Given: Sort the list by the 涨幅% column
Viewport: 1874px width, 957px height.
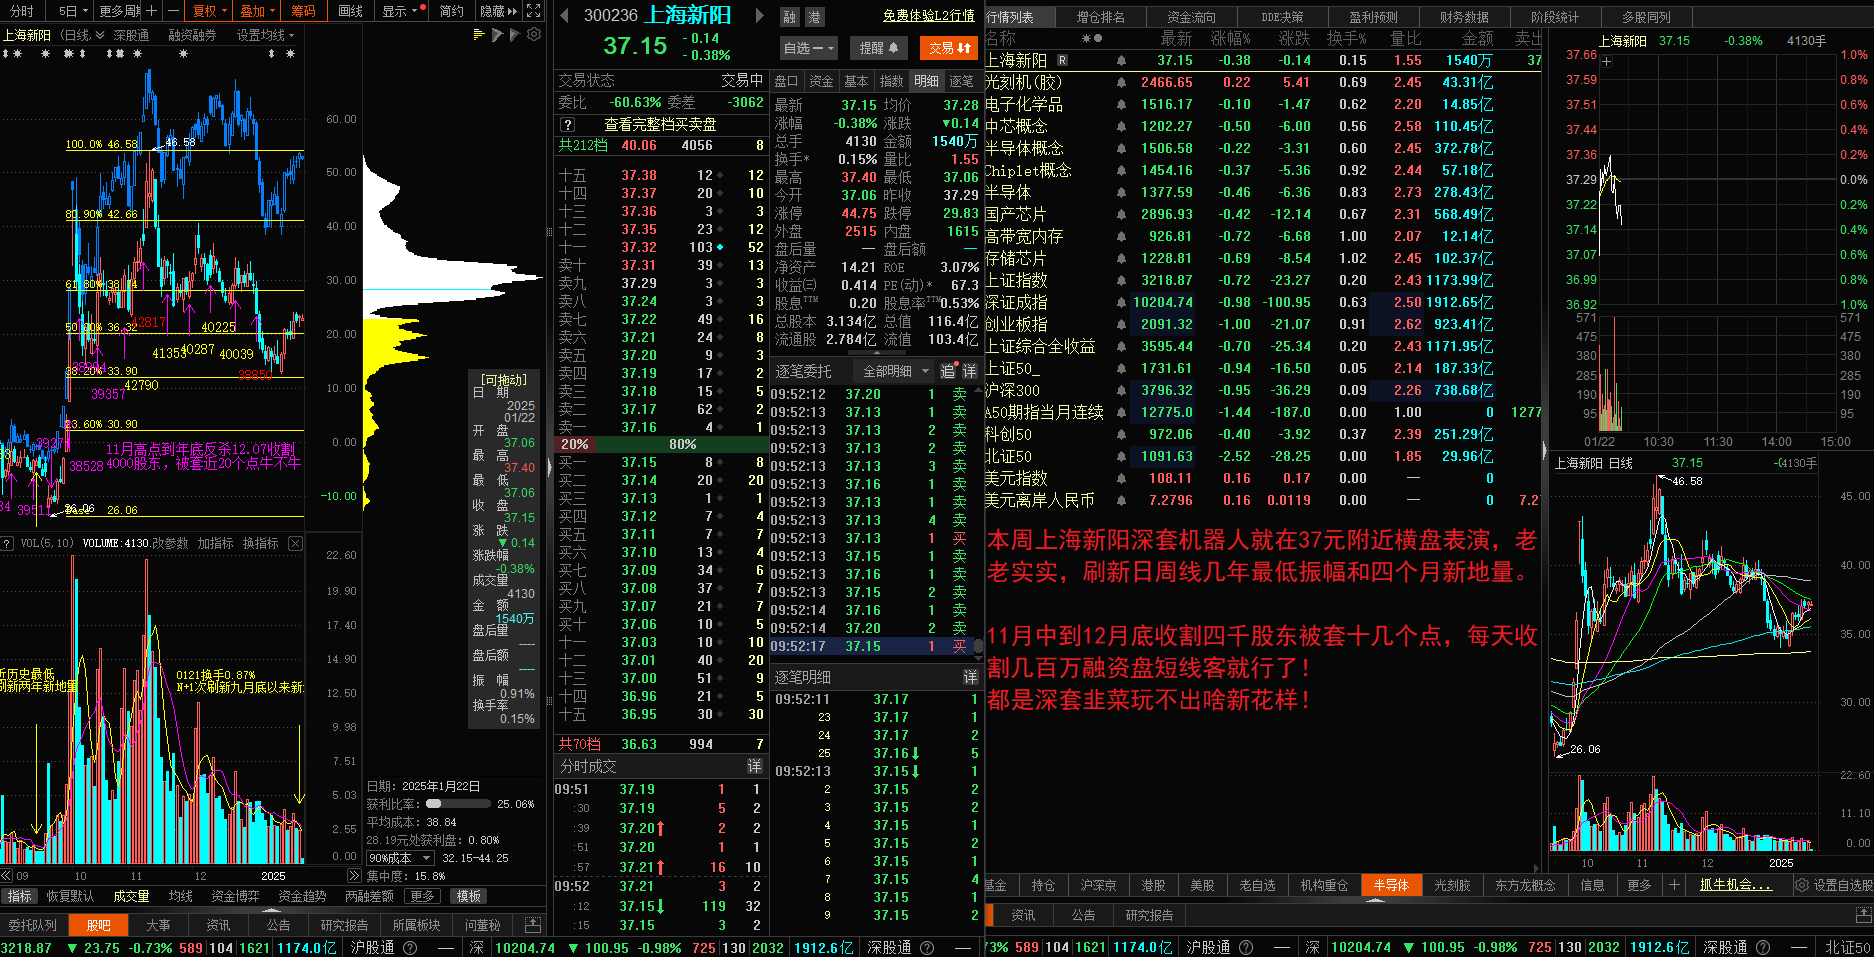Looking at the screenshot, I should point(1231,38).
